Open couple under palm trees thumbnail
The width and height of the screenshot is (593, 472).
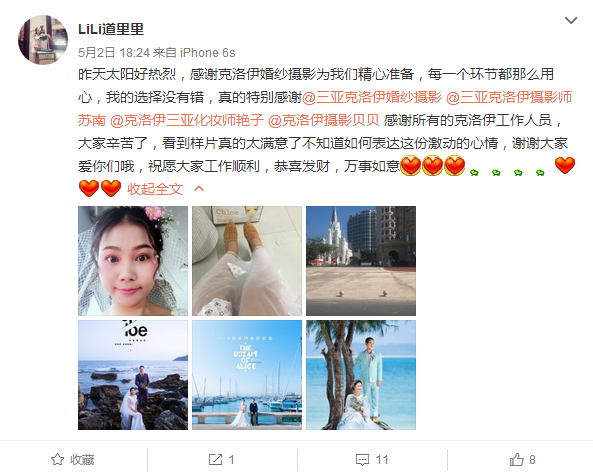[361, 375]
